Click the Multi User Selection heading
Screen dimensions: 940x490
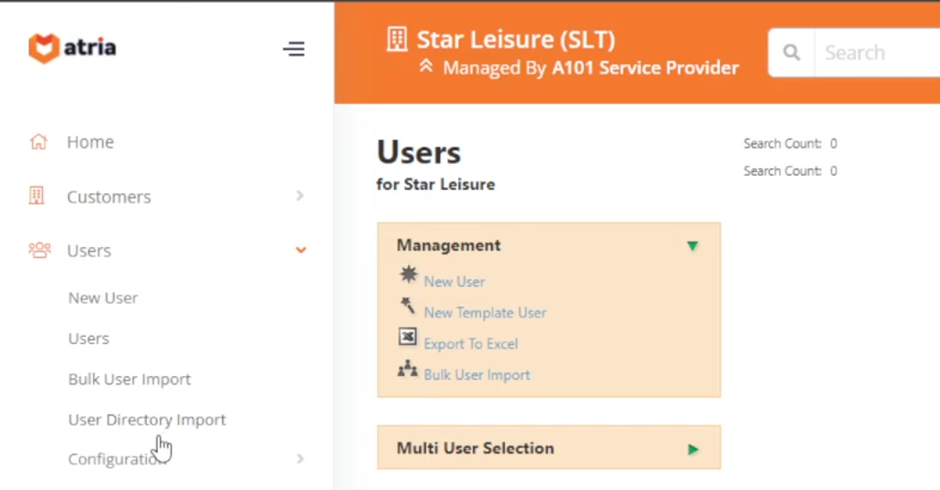tap(475, 448)
